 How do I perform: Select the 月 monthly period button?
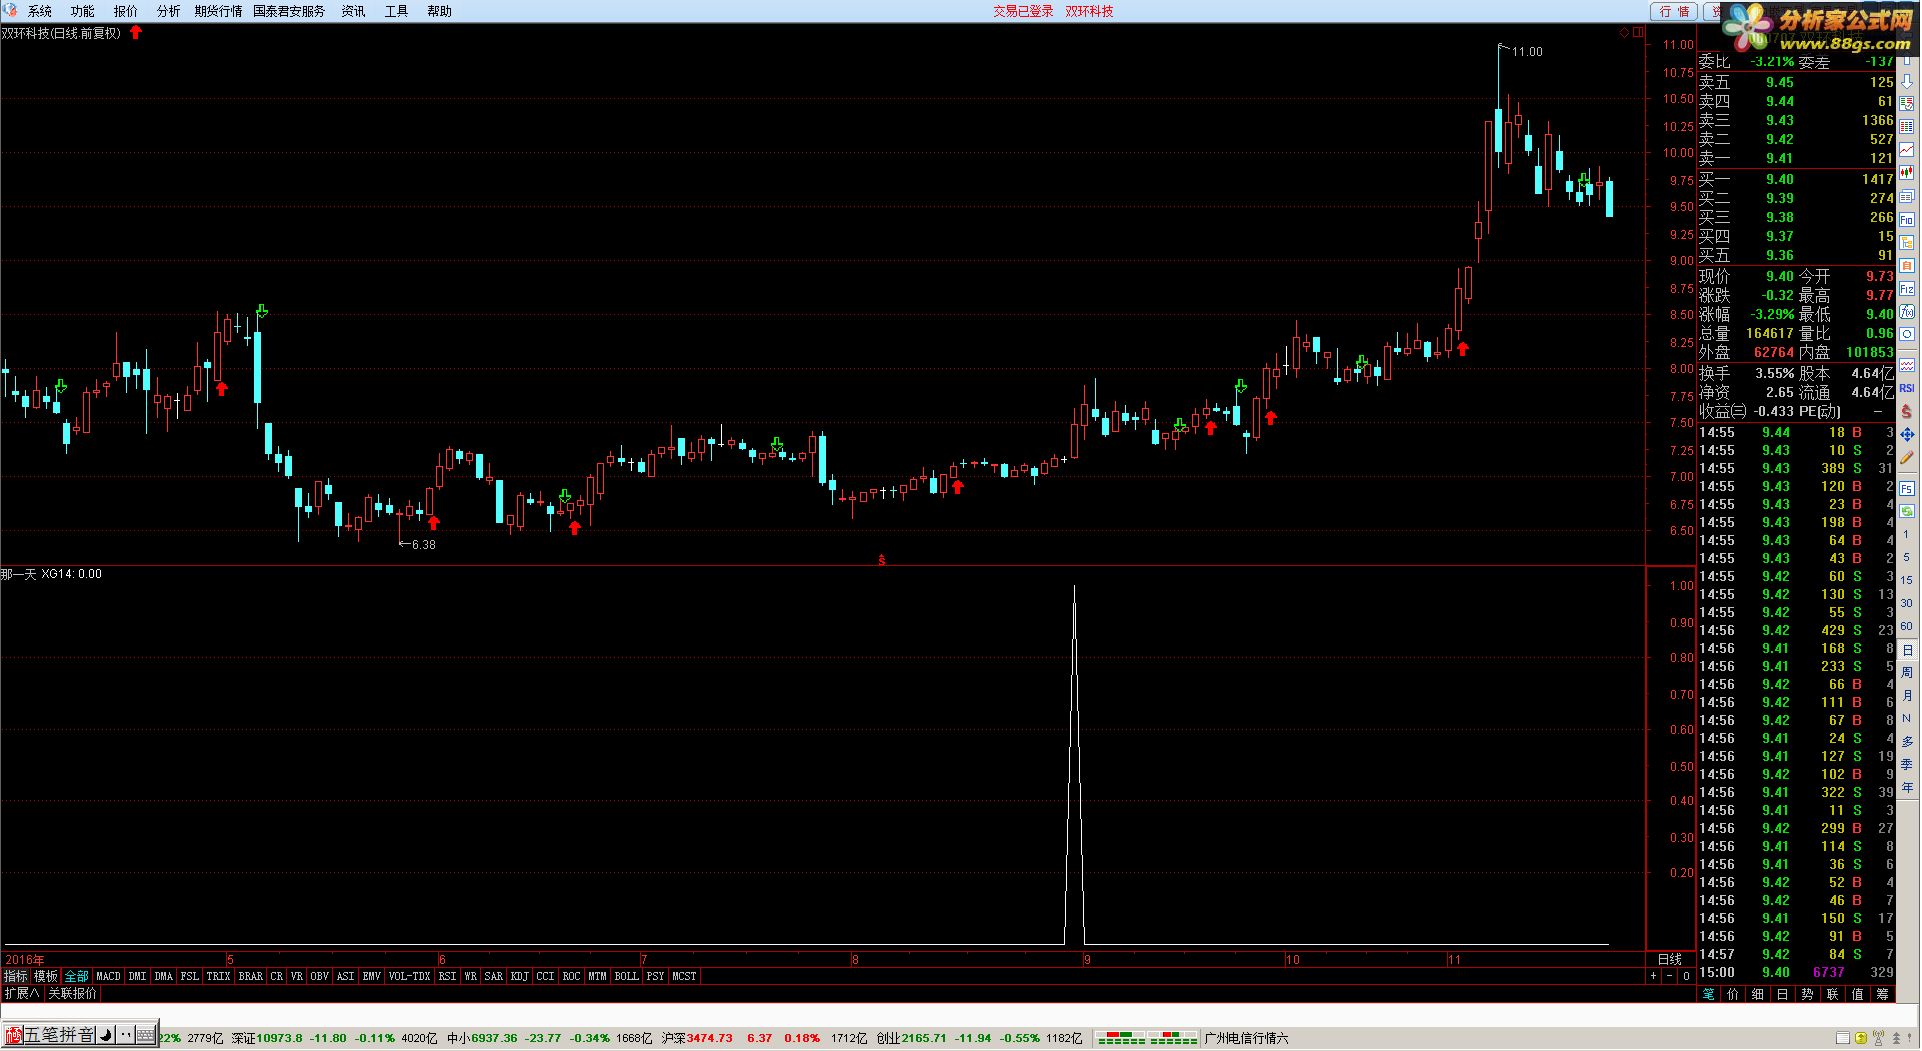pyautogui.click(x=1907, y=695)
